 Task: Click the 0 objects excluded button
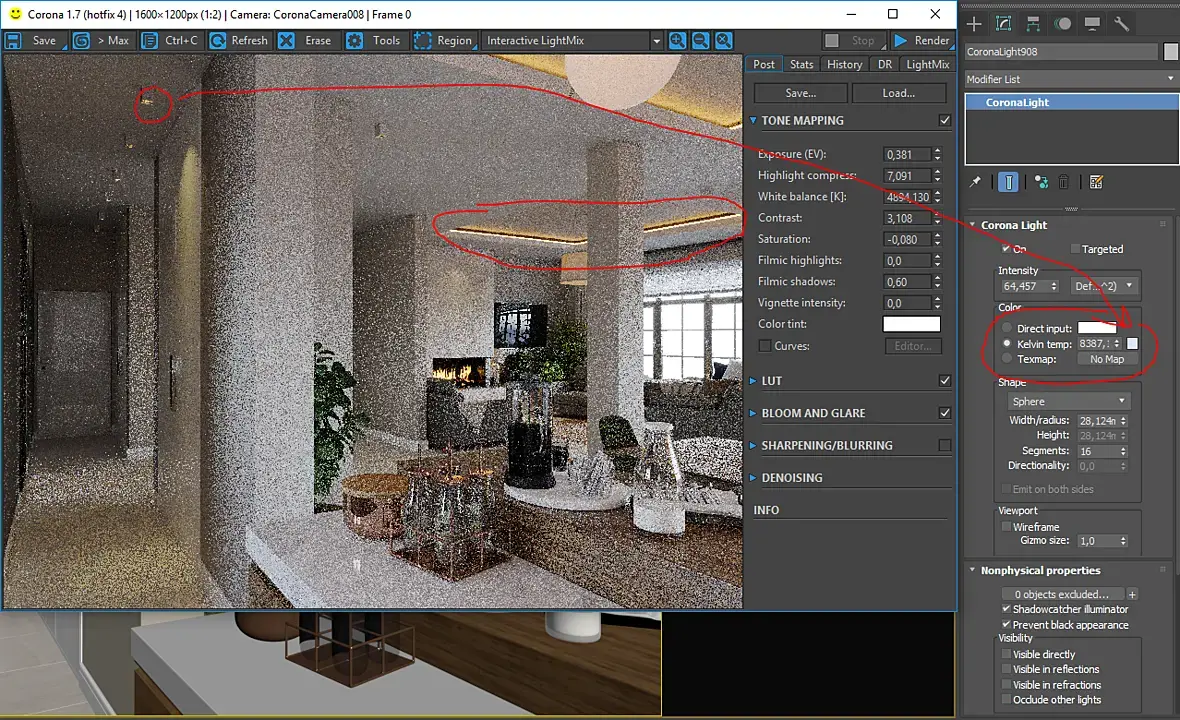coord(1062,594)
